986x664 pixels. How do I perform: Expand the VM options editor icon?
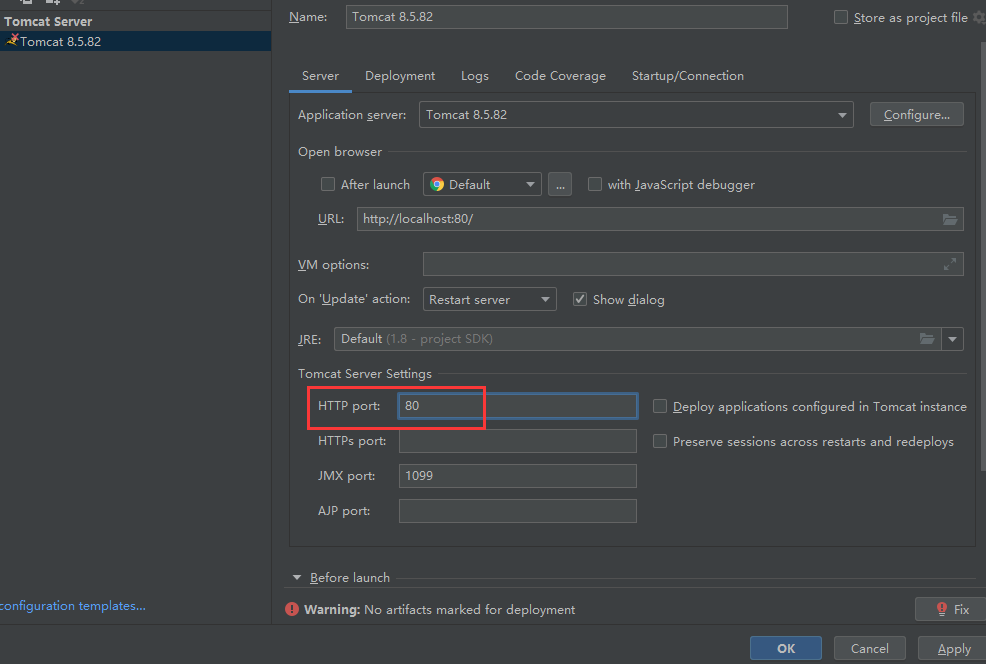949,265
